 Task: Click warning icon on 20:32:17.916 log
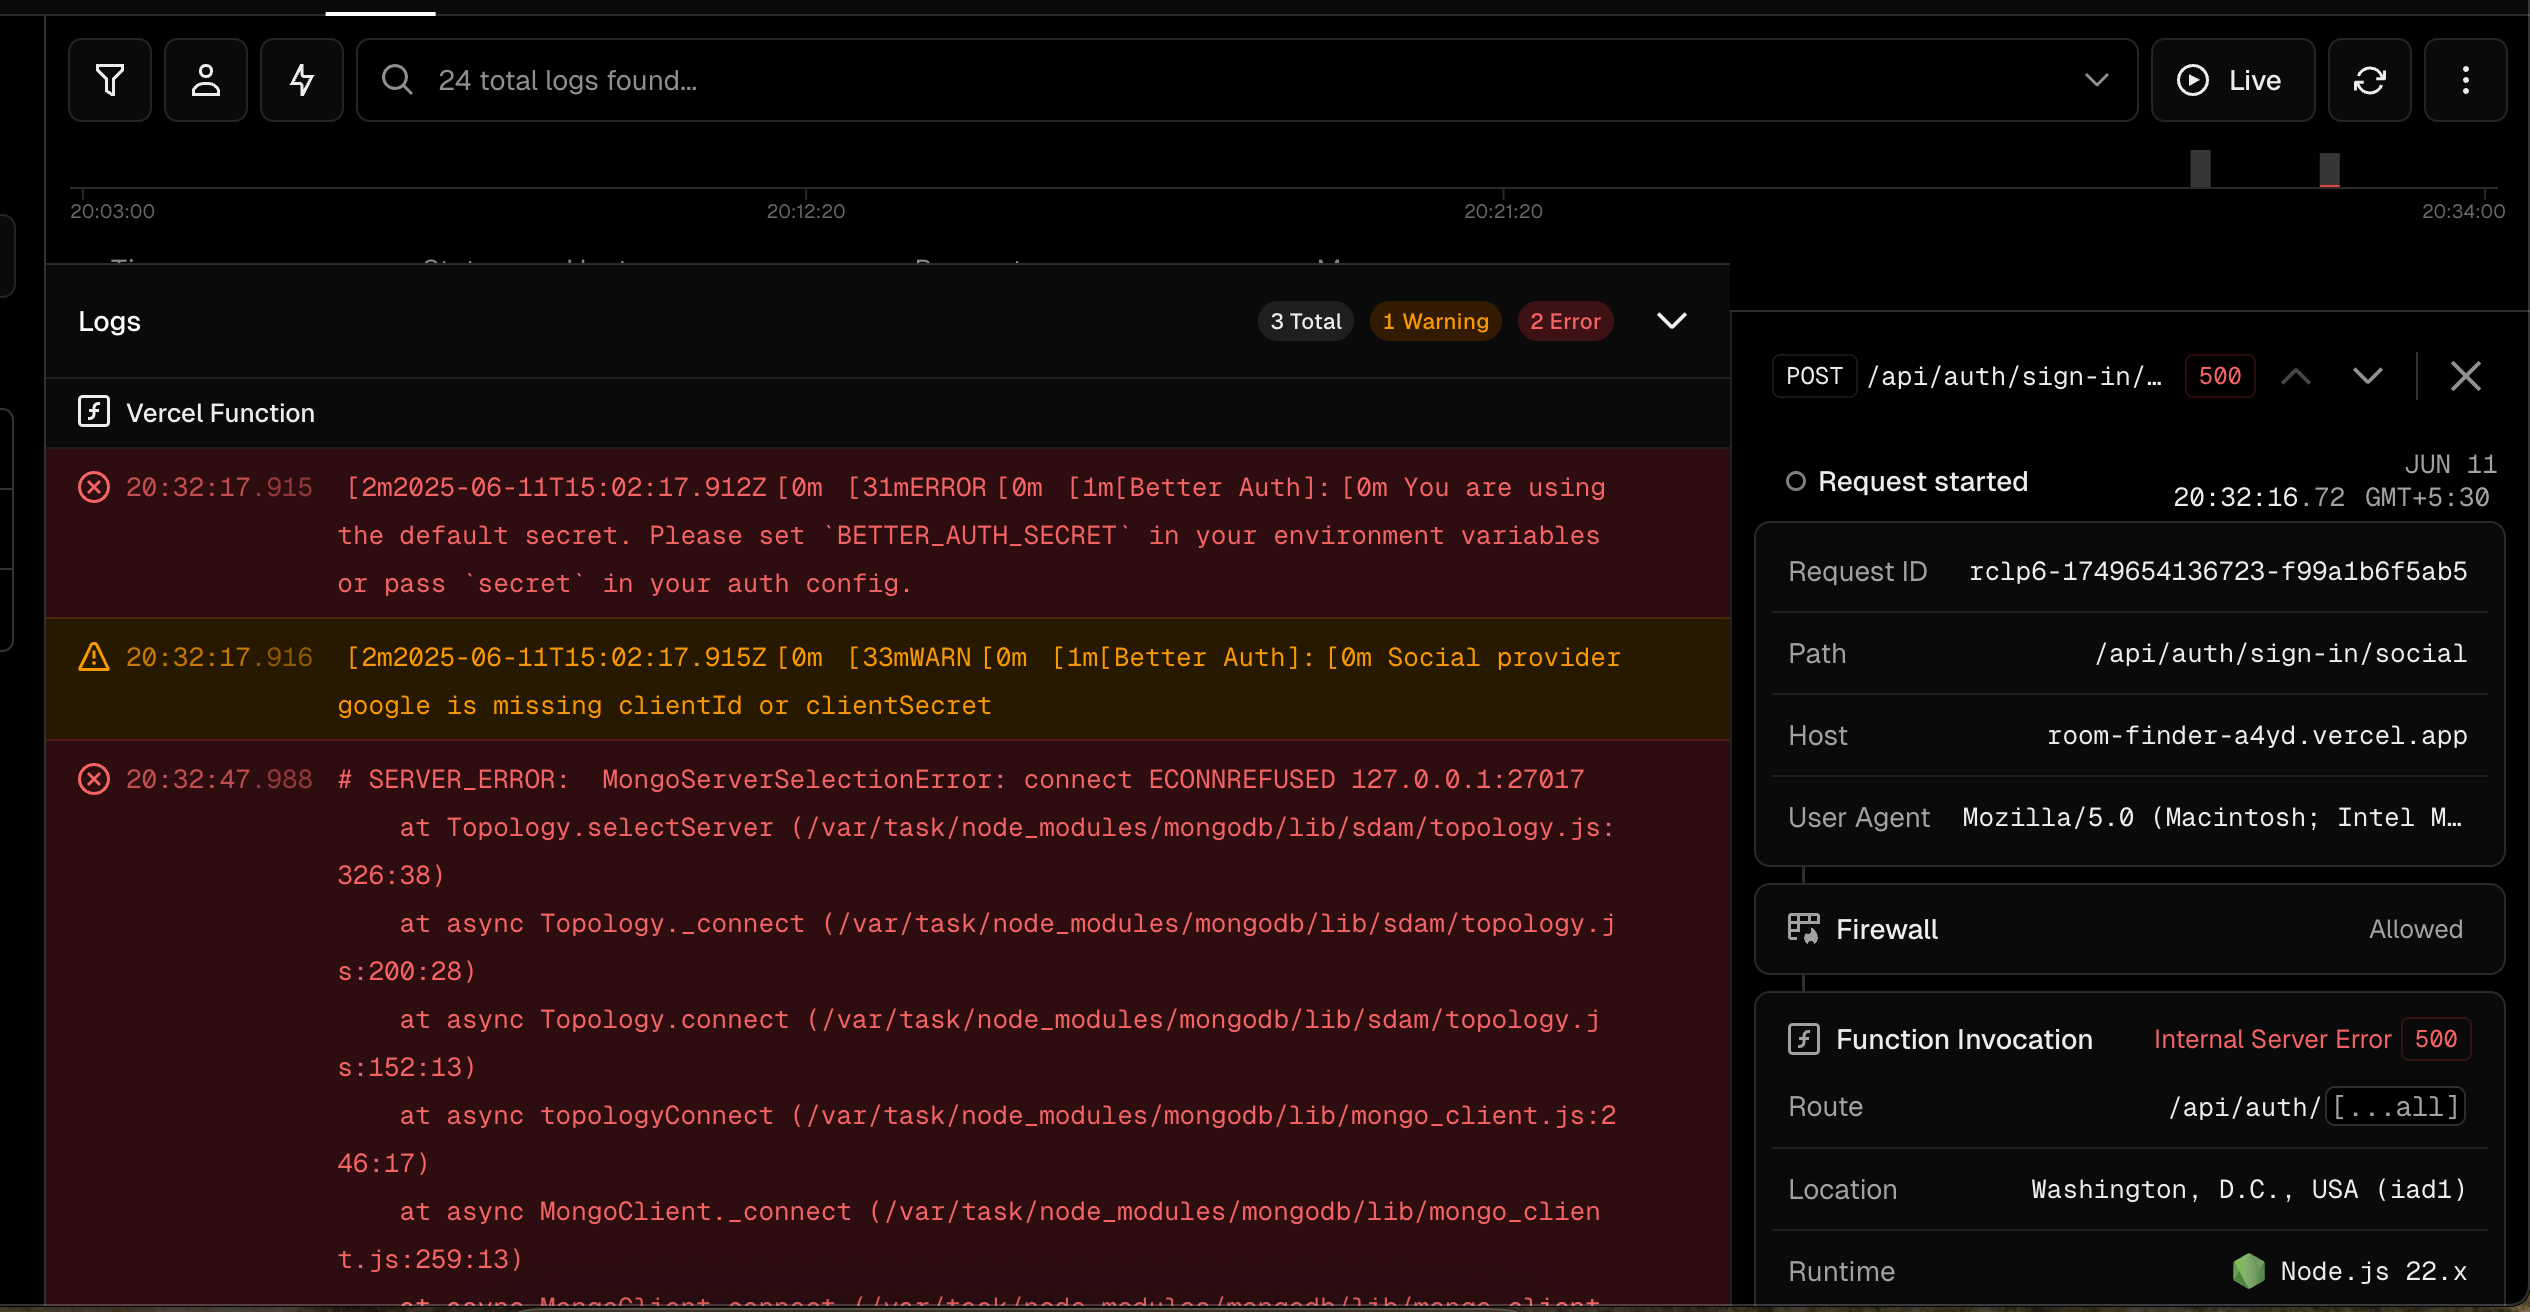pos(94,657)
